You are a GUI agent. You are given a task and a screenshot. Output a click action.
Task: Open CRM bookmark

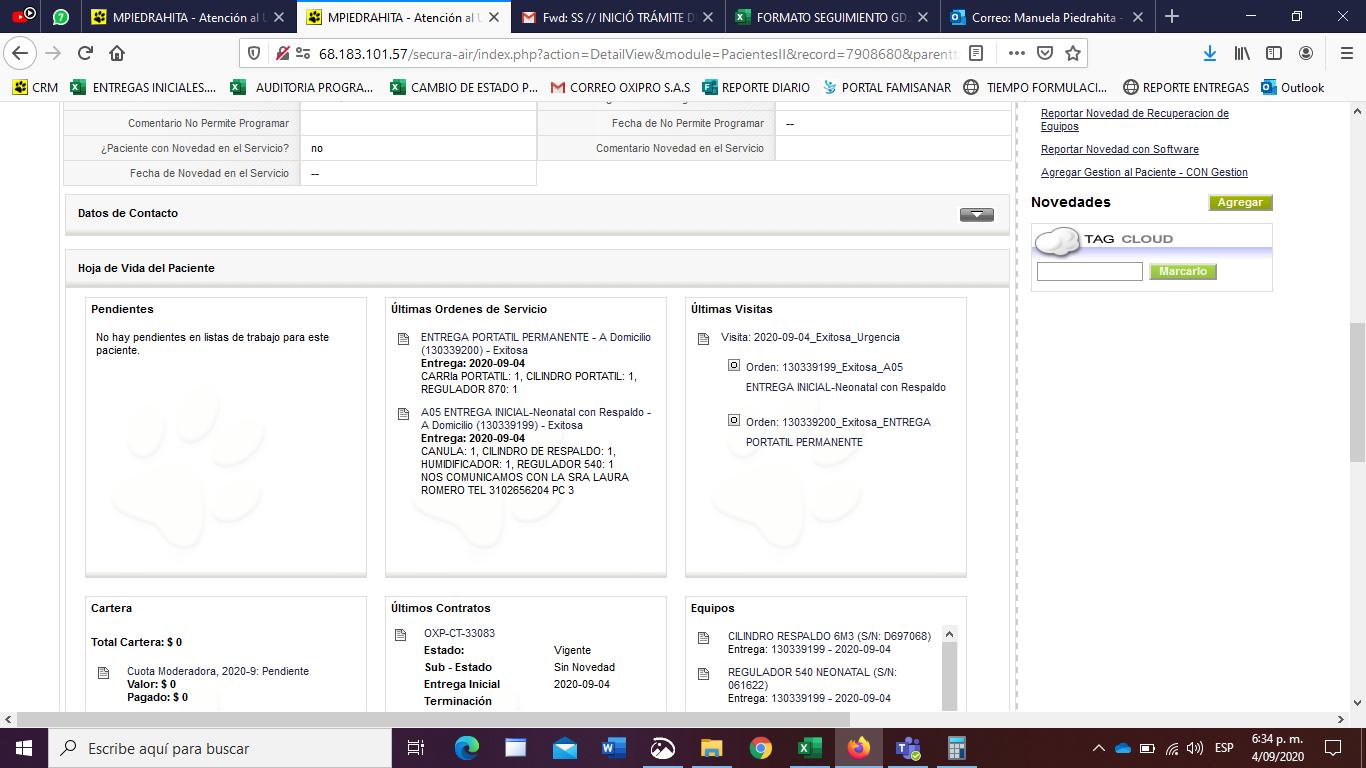(35, 87)
